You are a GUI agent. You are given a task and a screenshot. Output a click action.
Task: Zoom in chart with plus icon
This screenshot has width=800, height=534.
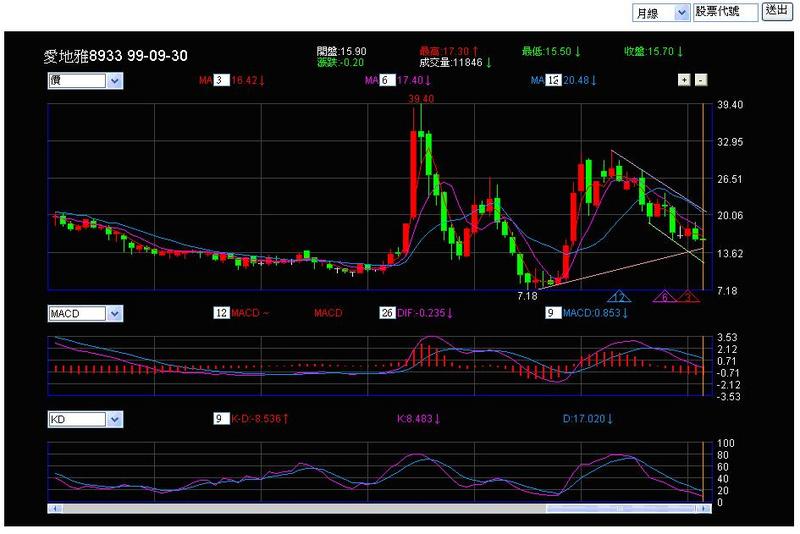[684, 80]
